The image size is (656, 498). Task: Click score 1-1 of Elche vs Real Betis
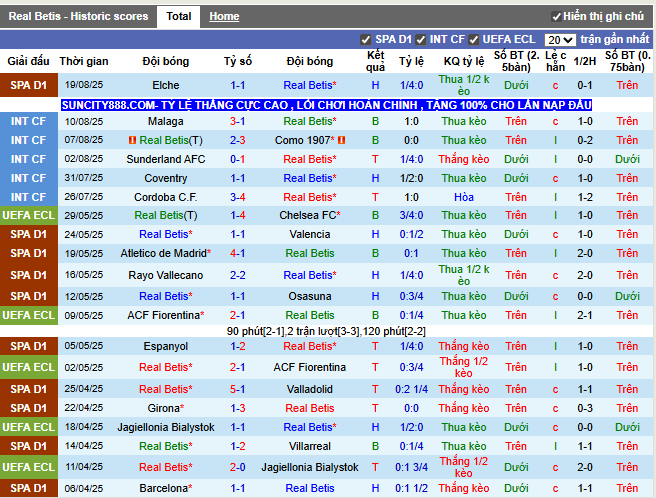pos(238,85)
